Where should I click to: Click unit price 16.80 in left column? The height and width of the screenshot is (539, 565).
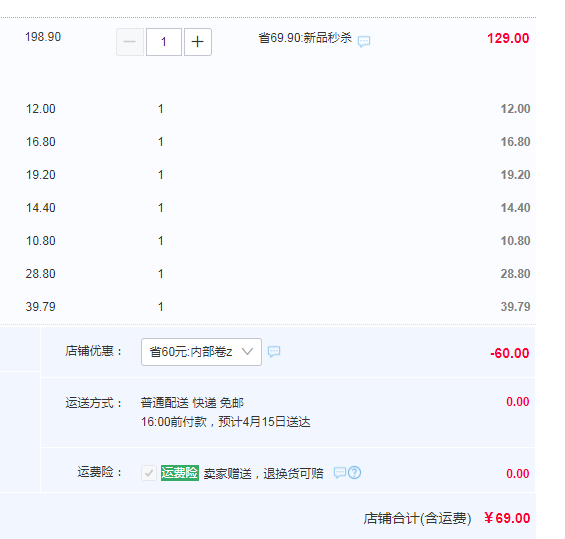pyautogui.click(x=40, y=142)
